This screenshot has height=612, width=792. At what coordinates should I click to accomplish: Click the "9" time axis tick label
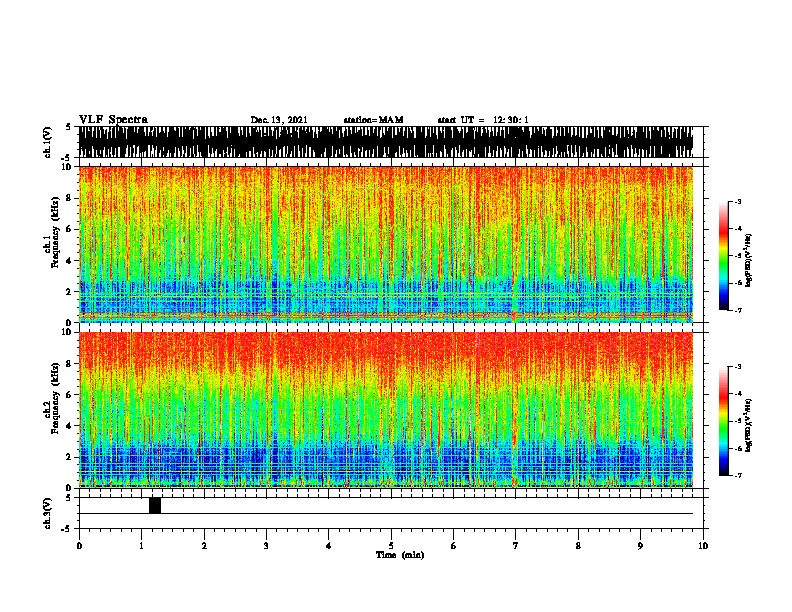640,546
